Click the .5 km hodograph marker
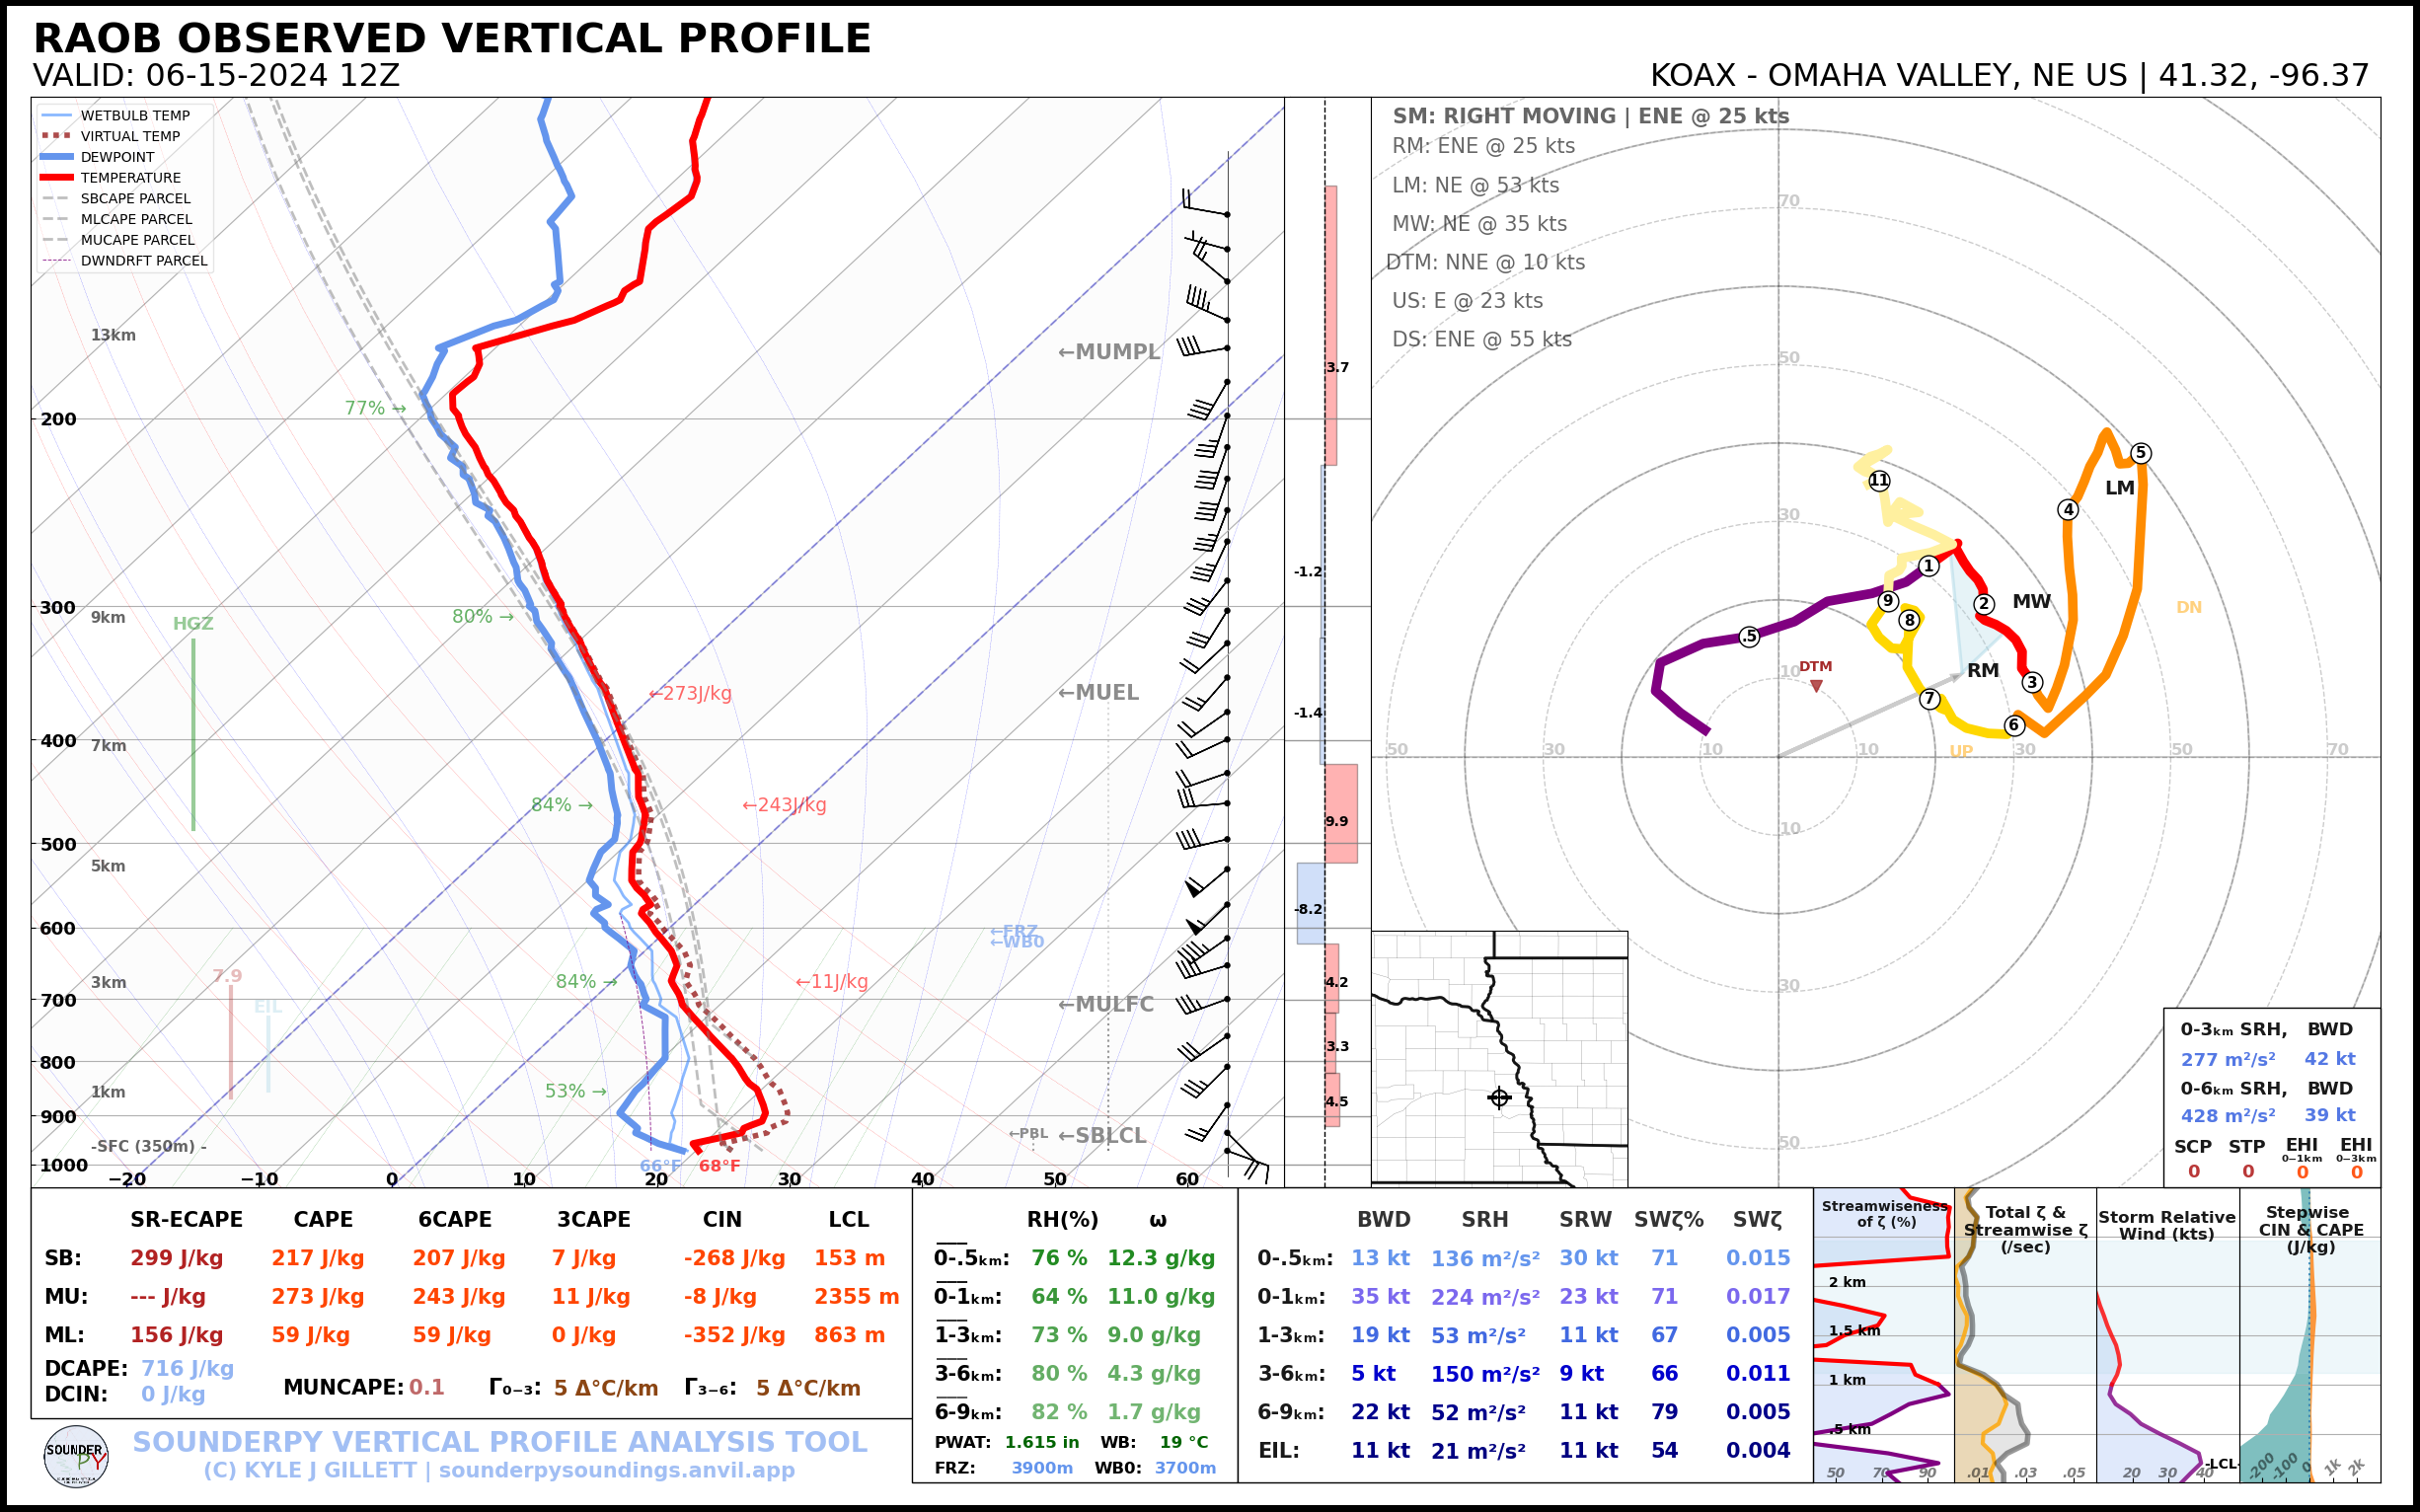2420x1512 pixels. click(1748, 637)
